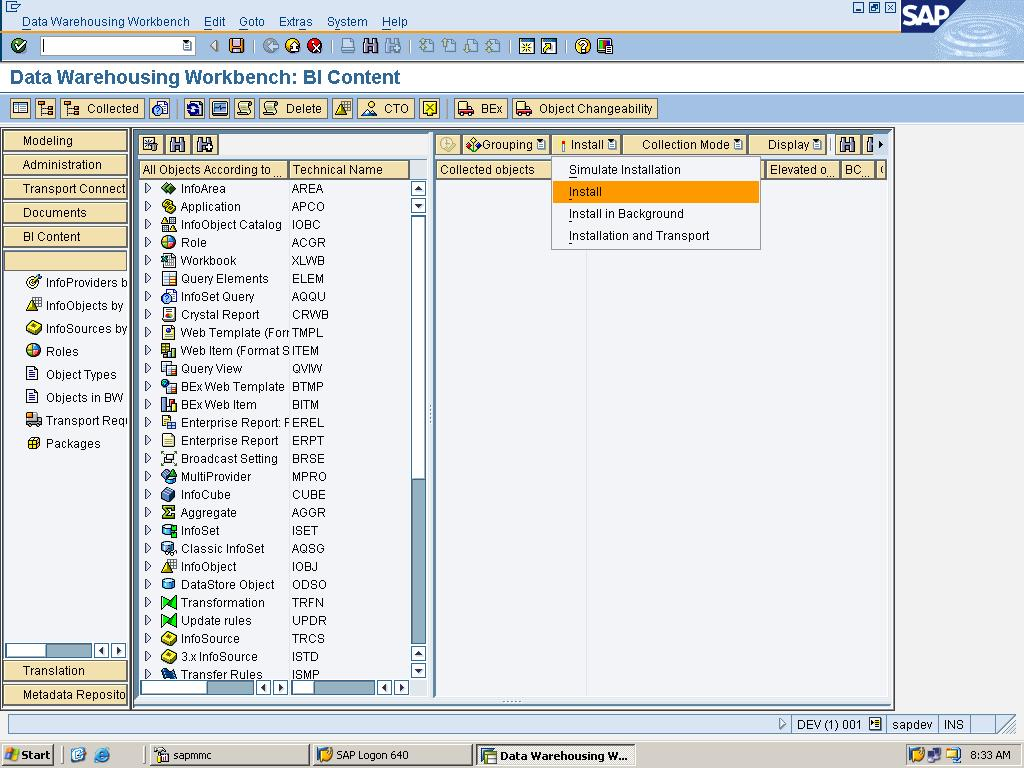This screenshot has width=1024, height=768.
Task: Click the Create New Session icon
Action: (526, 46)
